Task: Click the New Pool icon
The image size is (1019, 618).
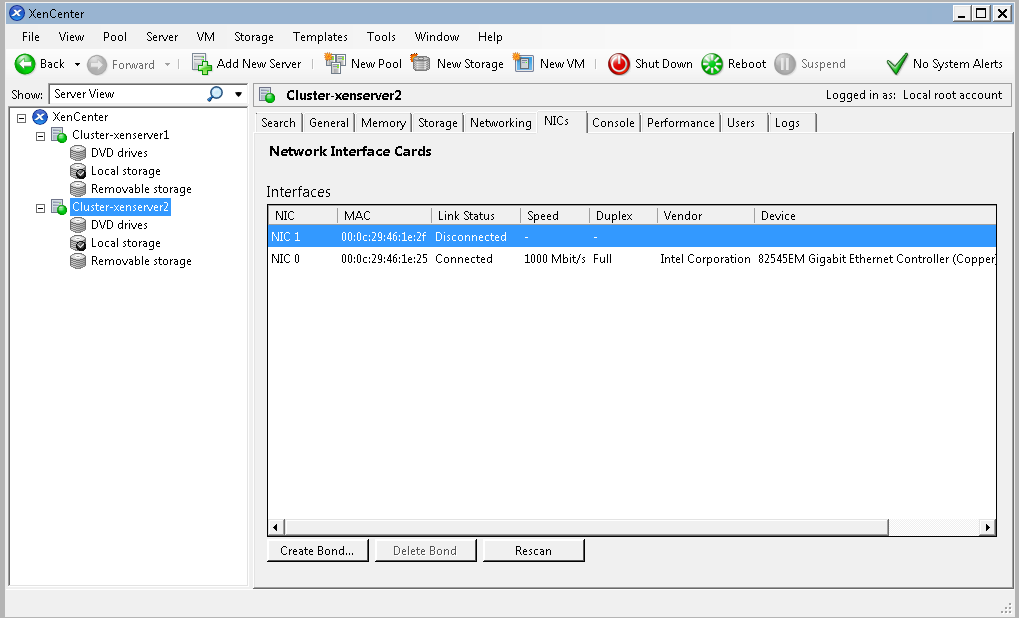Action: [x=336, y=64]
